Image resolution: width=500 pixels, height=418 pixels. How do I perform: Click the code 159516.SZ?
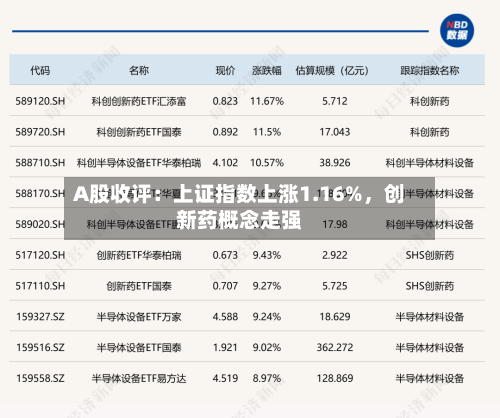pyautogui.click(x=40, y=347)
